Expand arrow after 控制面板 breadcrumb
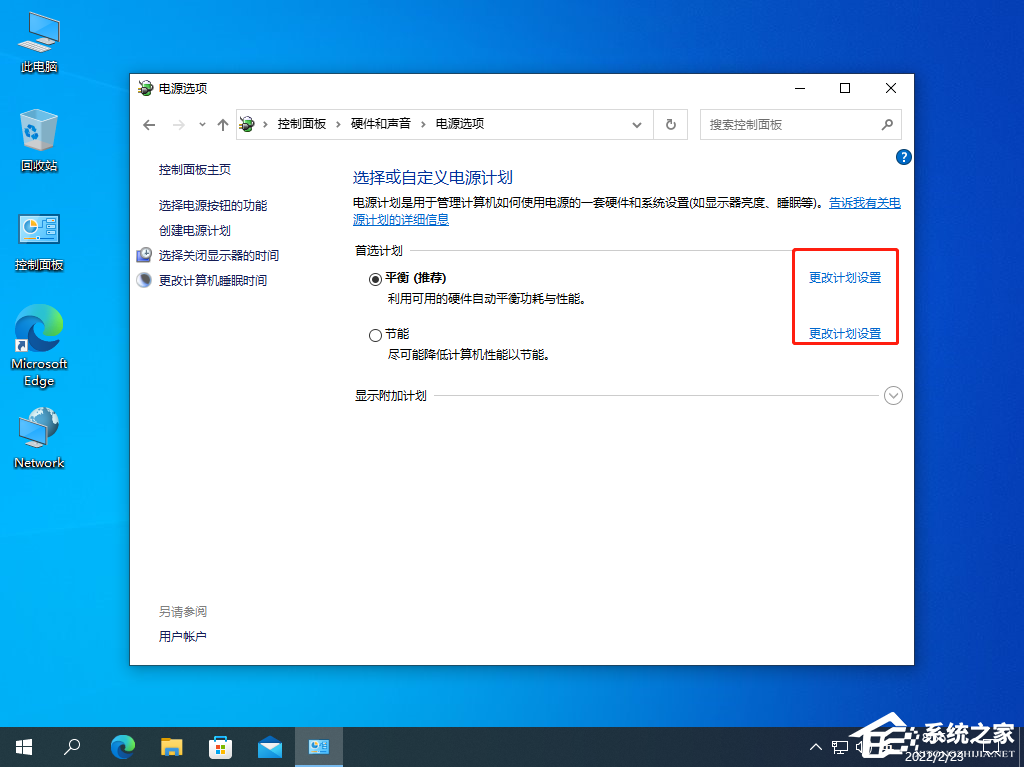This screenshot has height=767, width=1024. tap(338, 124)
